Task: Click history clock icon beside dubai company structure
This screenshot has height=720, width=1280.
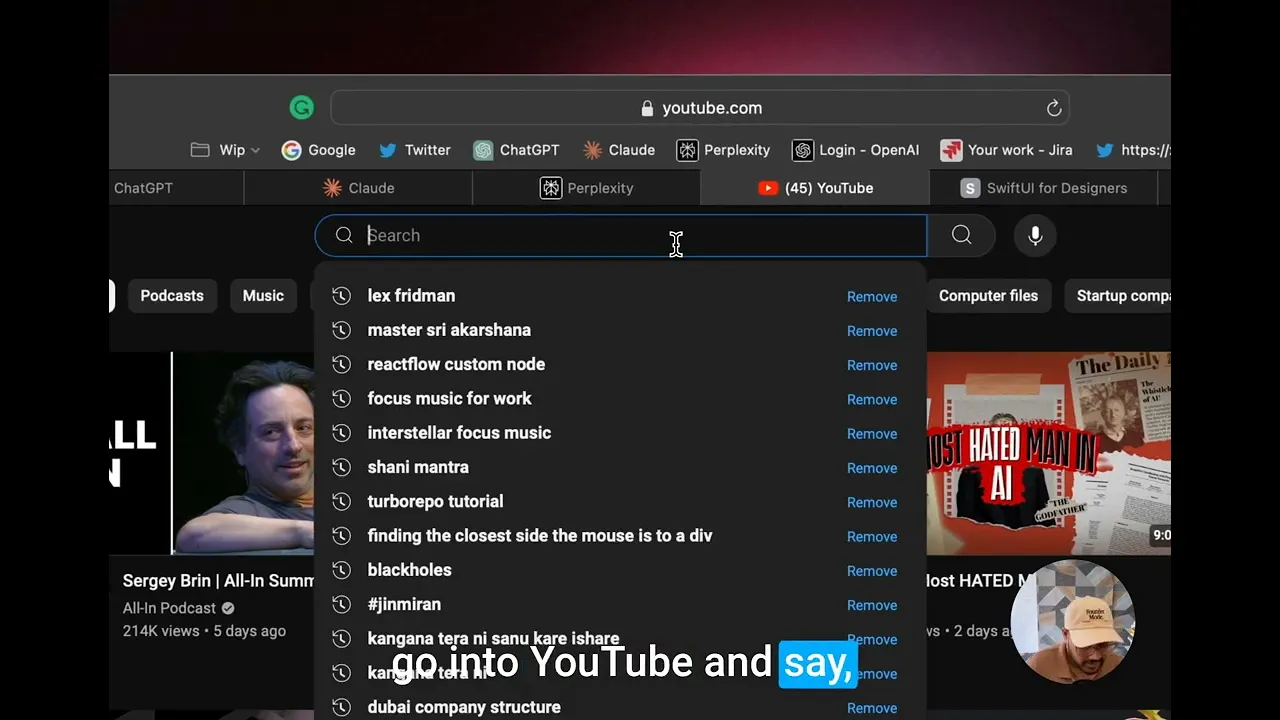Action: click(x=341, y=707)
